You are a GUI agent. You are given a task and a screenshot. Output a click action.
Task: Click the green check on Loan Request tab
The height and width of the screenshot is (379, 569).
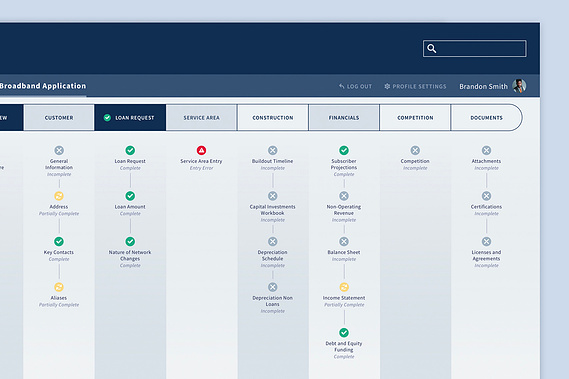pyautogui.click(x=107, y=118)
